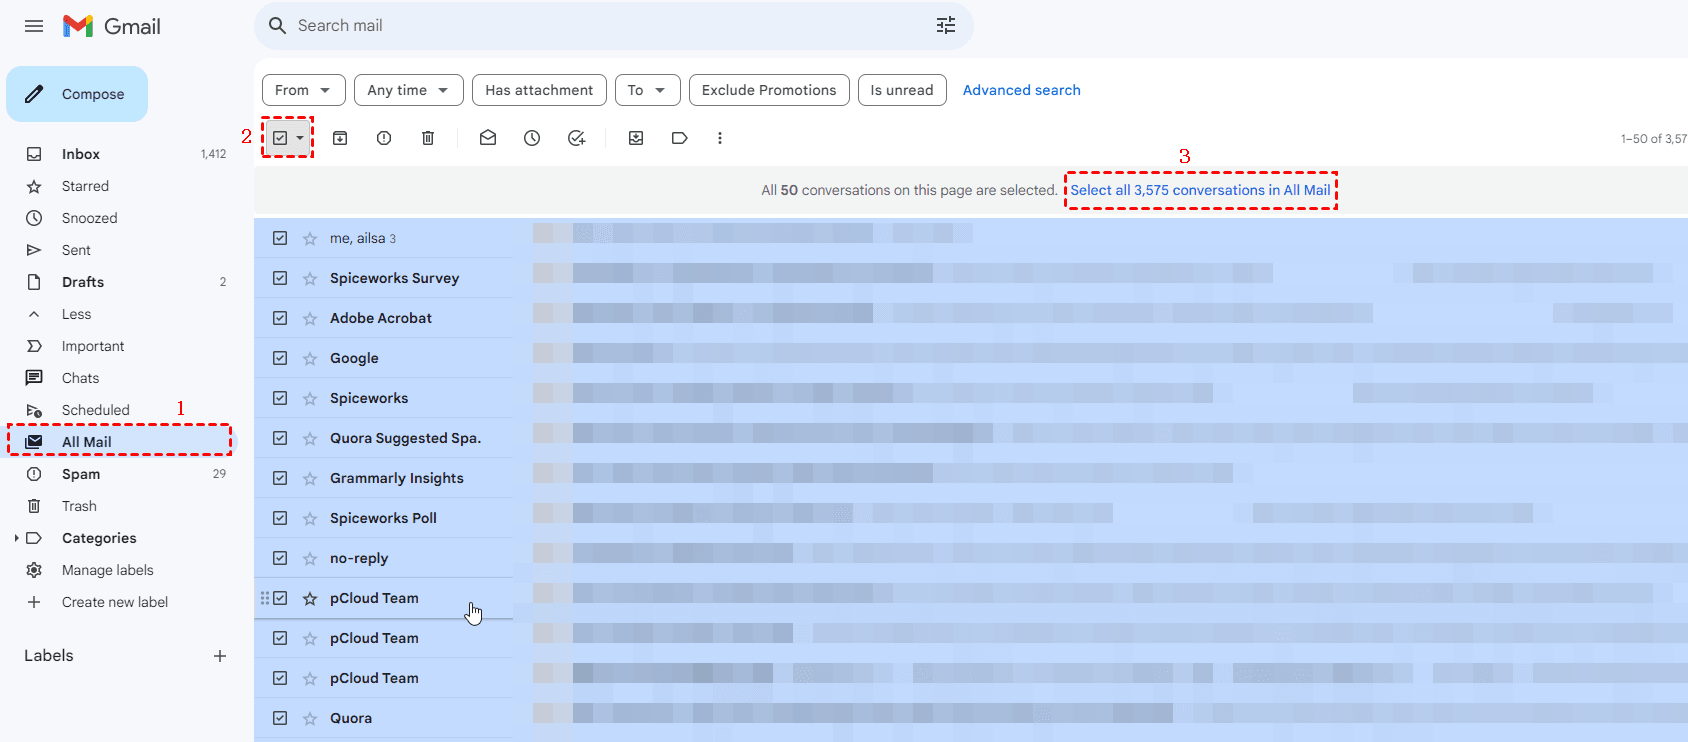Report selected conversations as spam

[384, 138]
